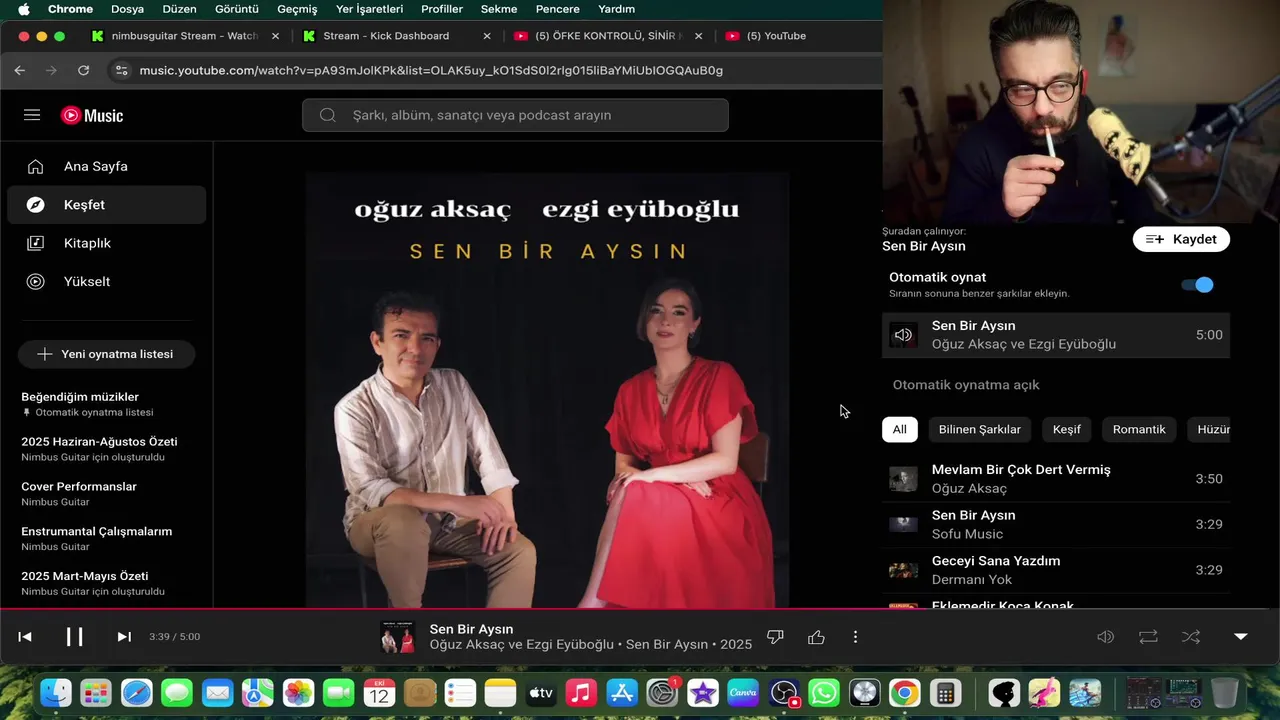Click the song progress bar above the player

coord(640,609)
